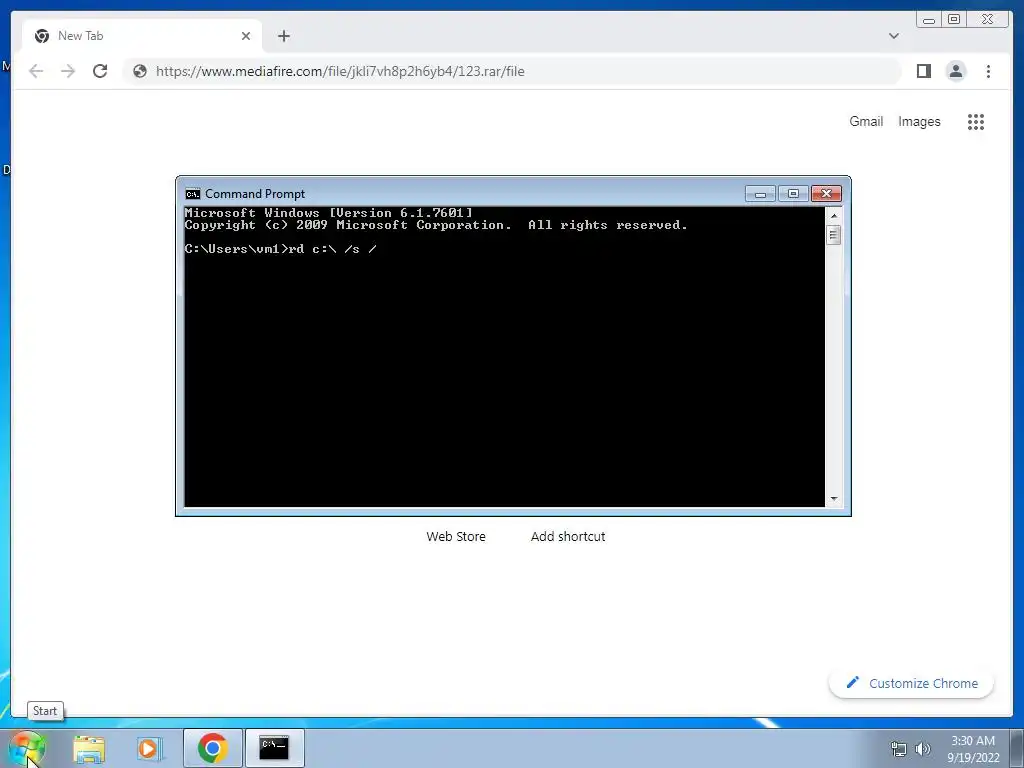
Task: Open Windows Media Player from taskbar
Action: coord(150,748)
